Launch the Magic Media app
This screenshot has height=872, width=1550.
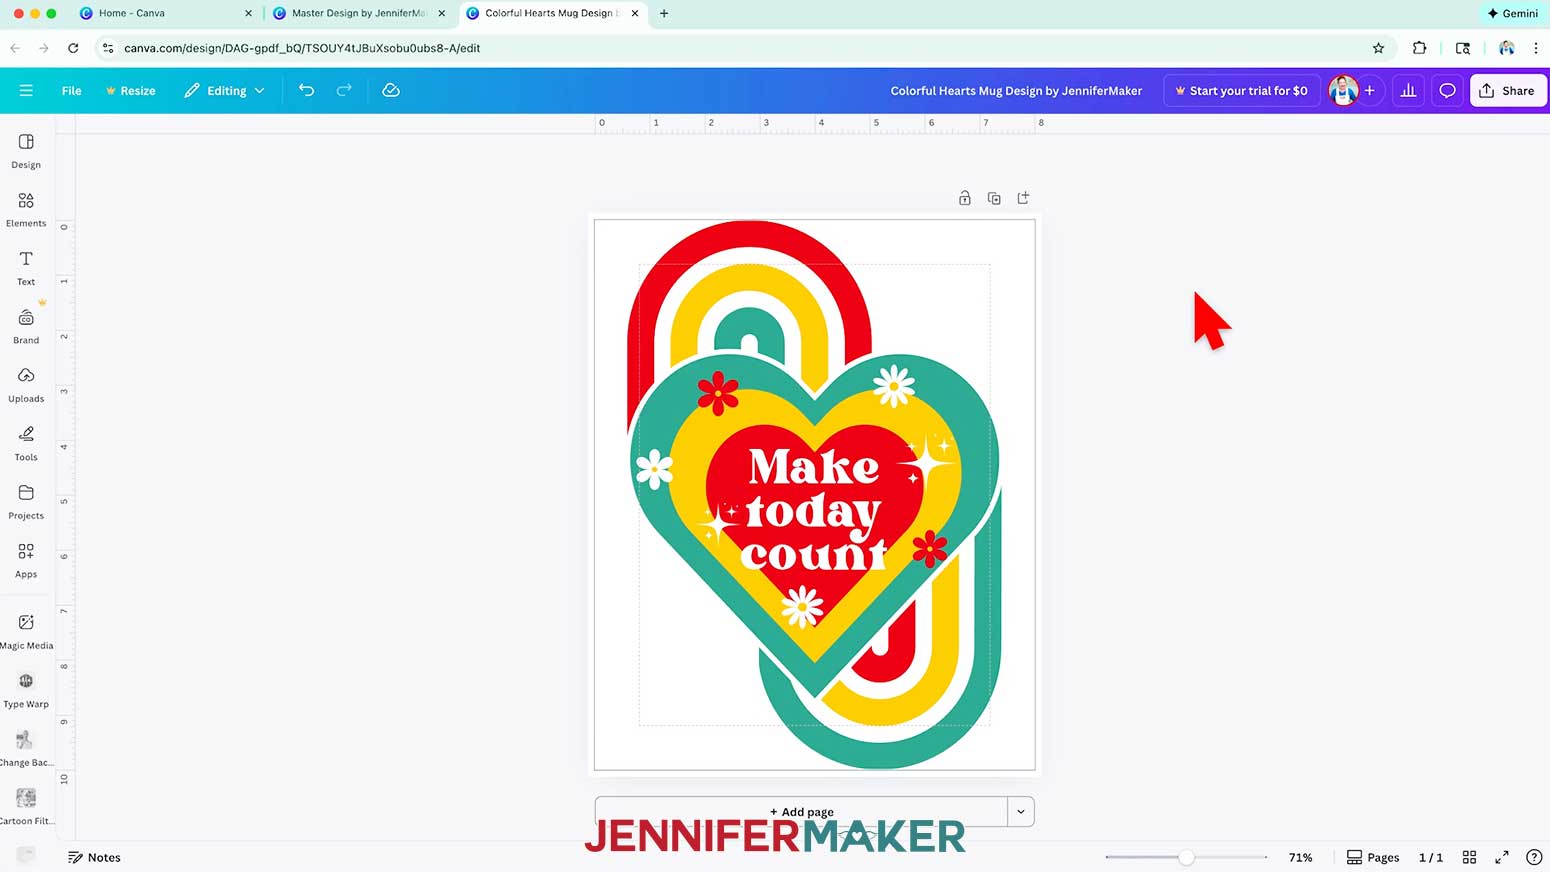[26, 632]
